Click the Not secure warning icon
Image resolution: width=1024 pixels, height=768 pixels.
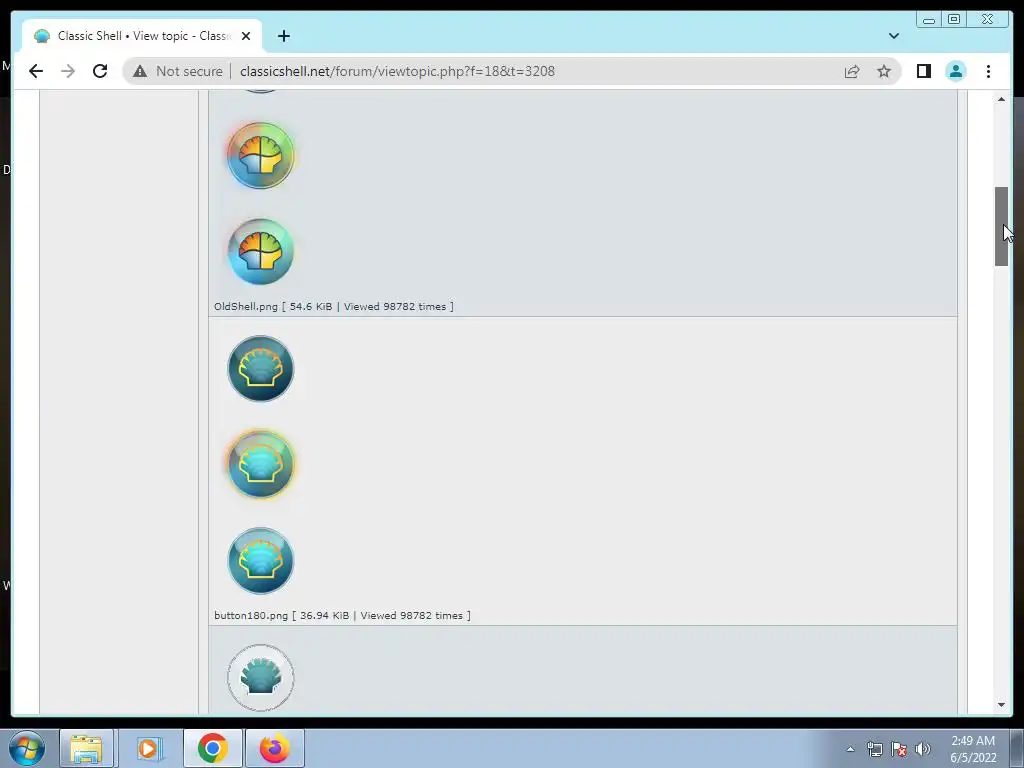(140, 71)
